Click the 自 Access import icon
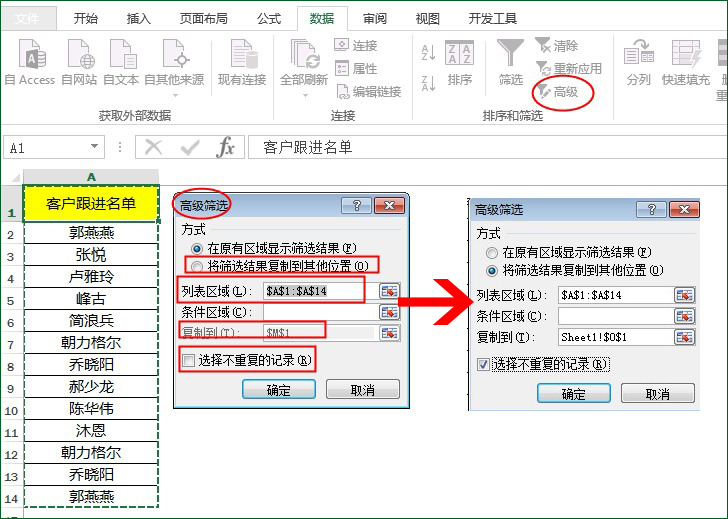 [x=30, y=63]
